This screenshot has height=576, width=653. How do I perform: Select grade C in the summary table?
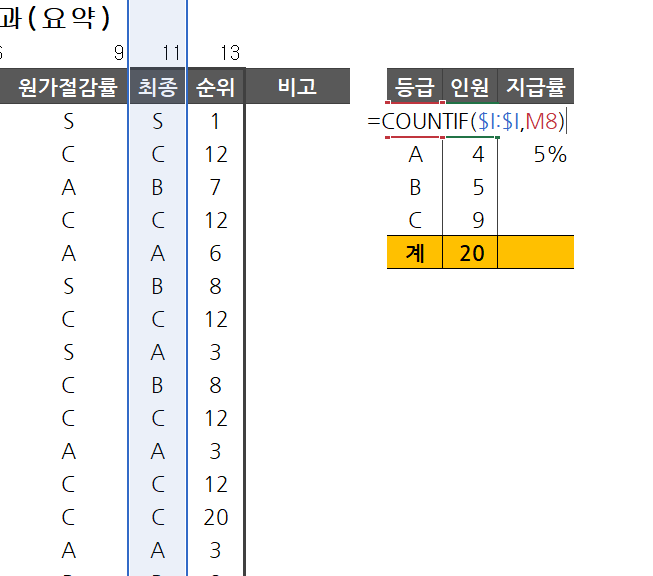(x=415, y=220)
